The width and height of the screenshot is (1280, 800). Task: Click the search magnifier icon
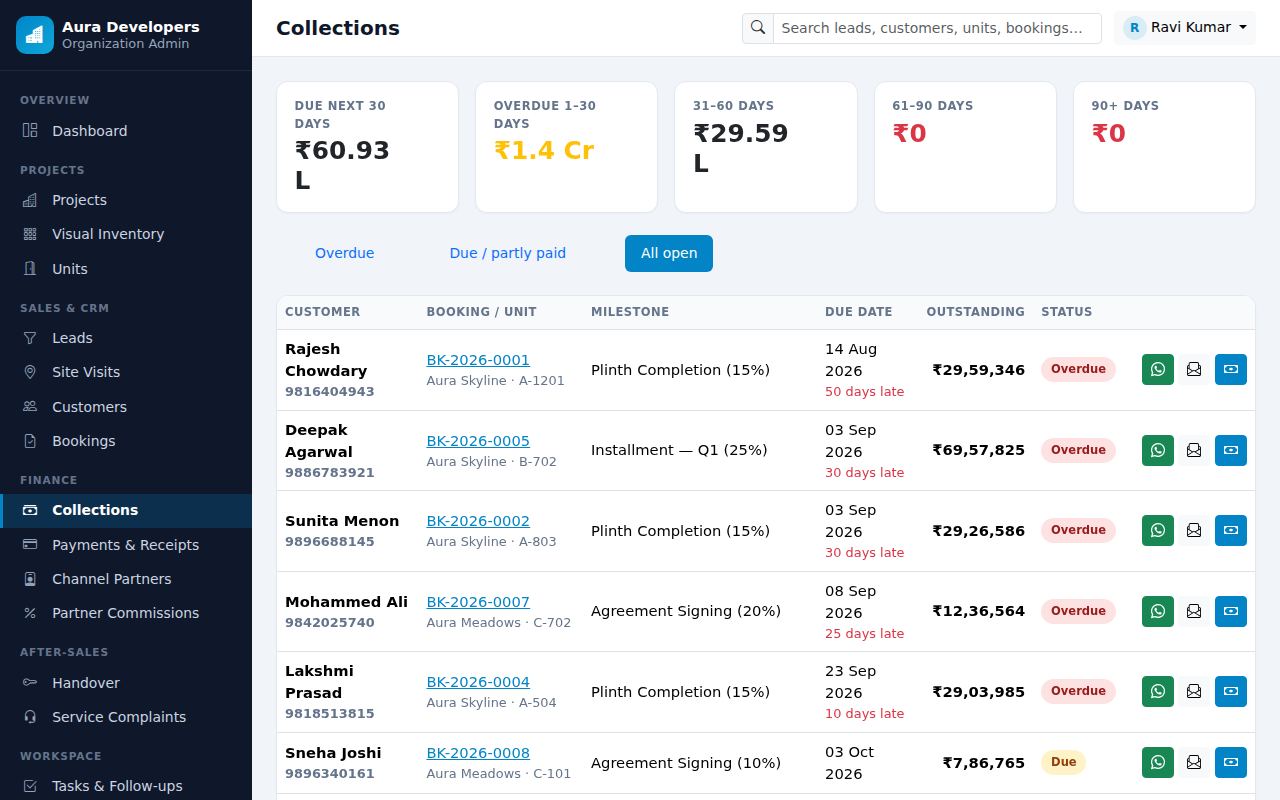[x=758, y=28]
